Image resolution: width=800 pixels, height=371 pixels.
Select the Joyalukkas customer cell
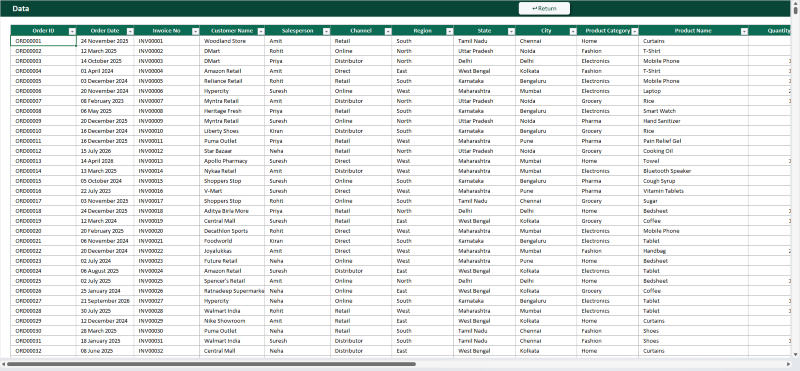click(x=232, y=251)
